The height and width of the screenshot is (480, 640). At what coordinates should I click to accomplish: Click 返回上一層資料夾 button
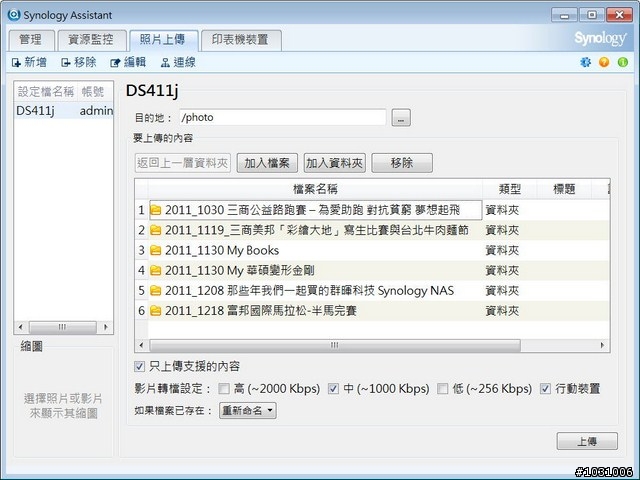[x=182, y=163]
